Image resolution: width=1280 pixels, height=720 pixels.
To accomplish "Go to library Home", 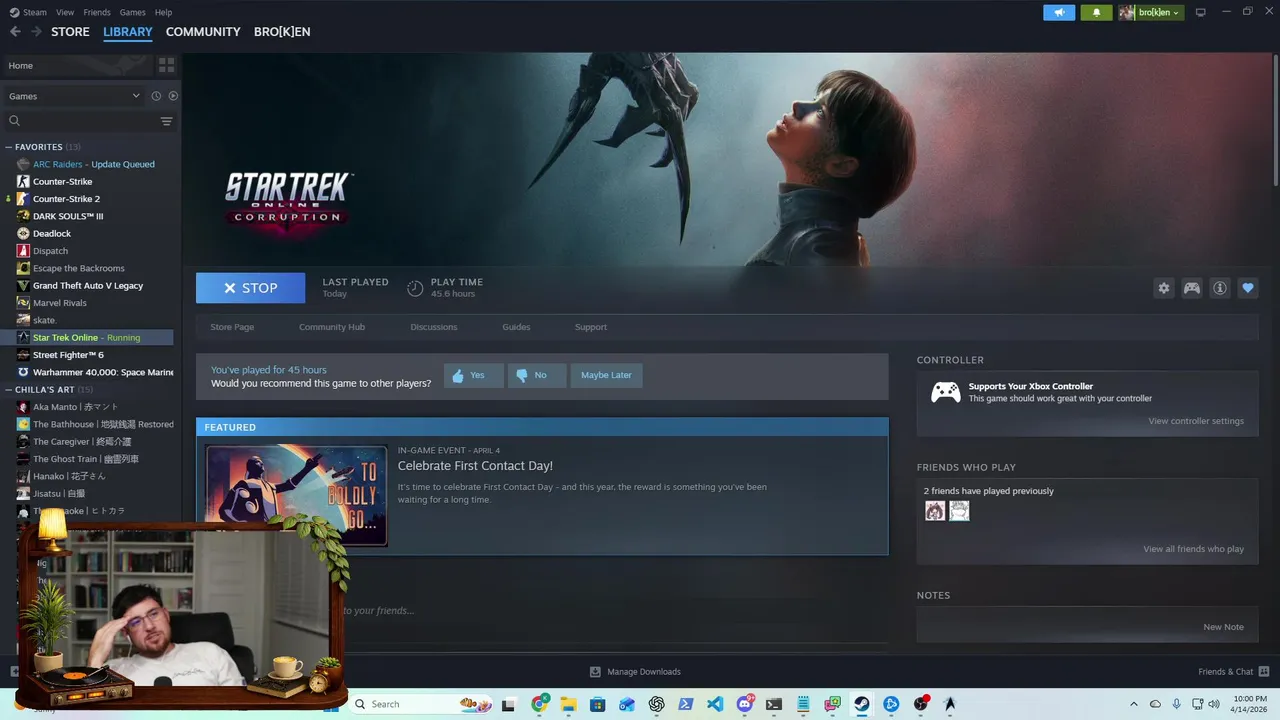I will click(76, 65).
